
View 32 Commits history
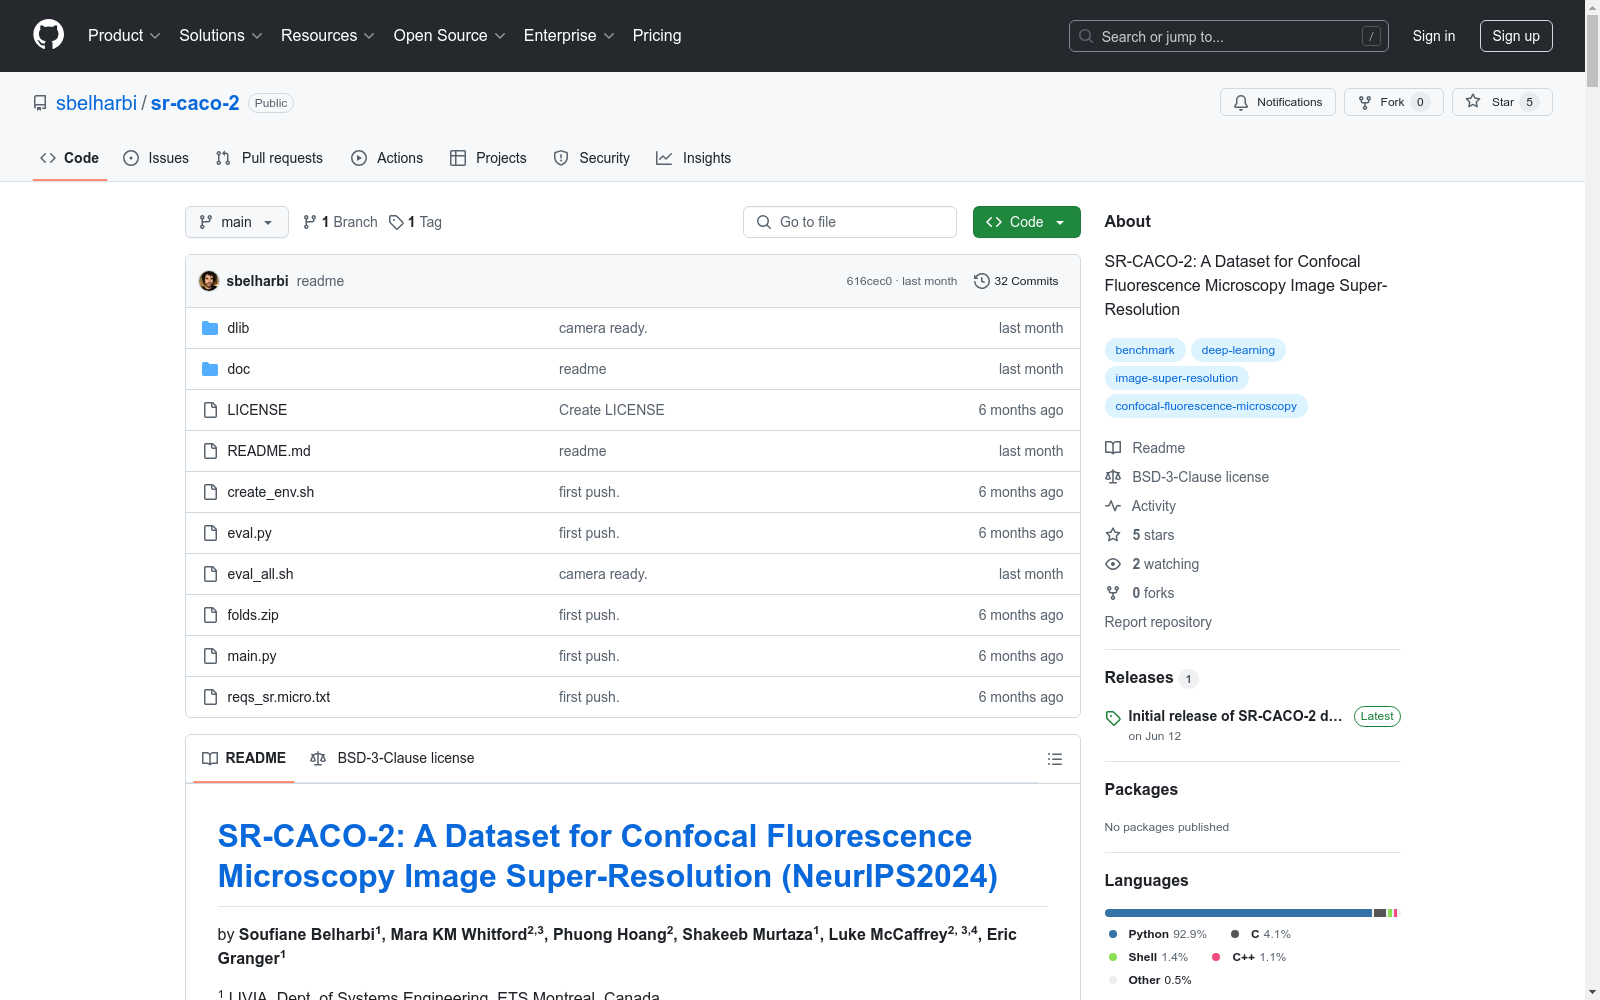point(1016,281)
